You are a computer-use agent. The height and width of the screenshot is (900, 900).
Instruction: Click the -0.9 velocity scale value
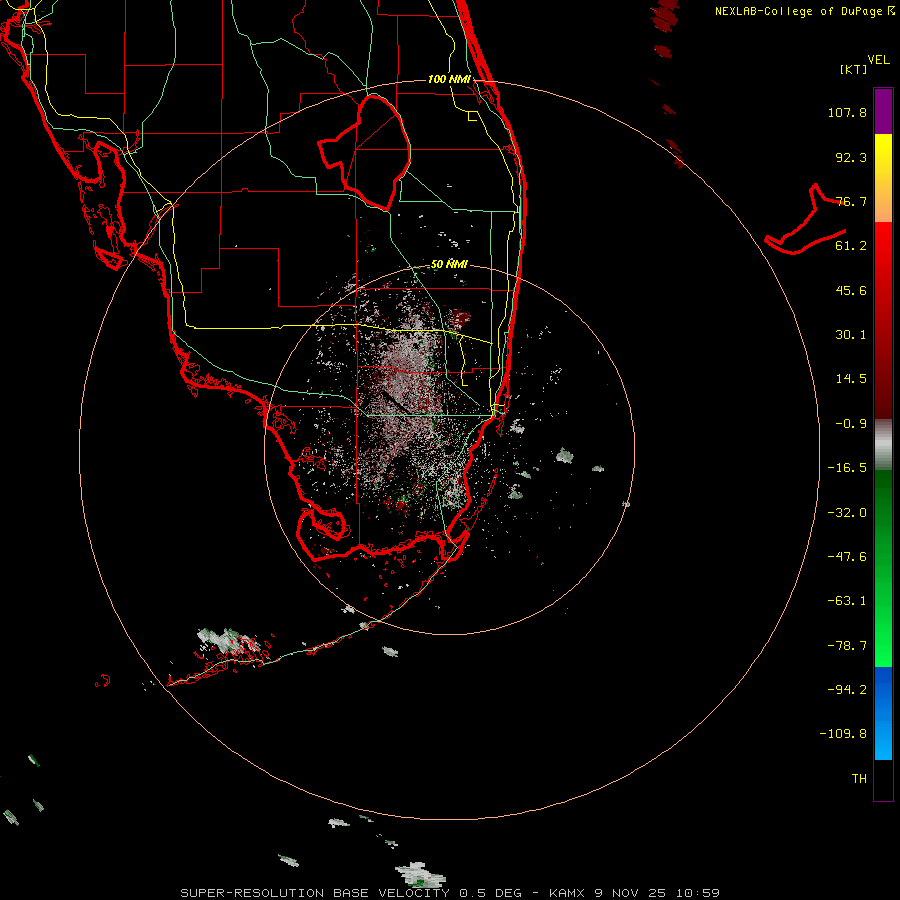[x=851, y=424]
